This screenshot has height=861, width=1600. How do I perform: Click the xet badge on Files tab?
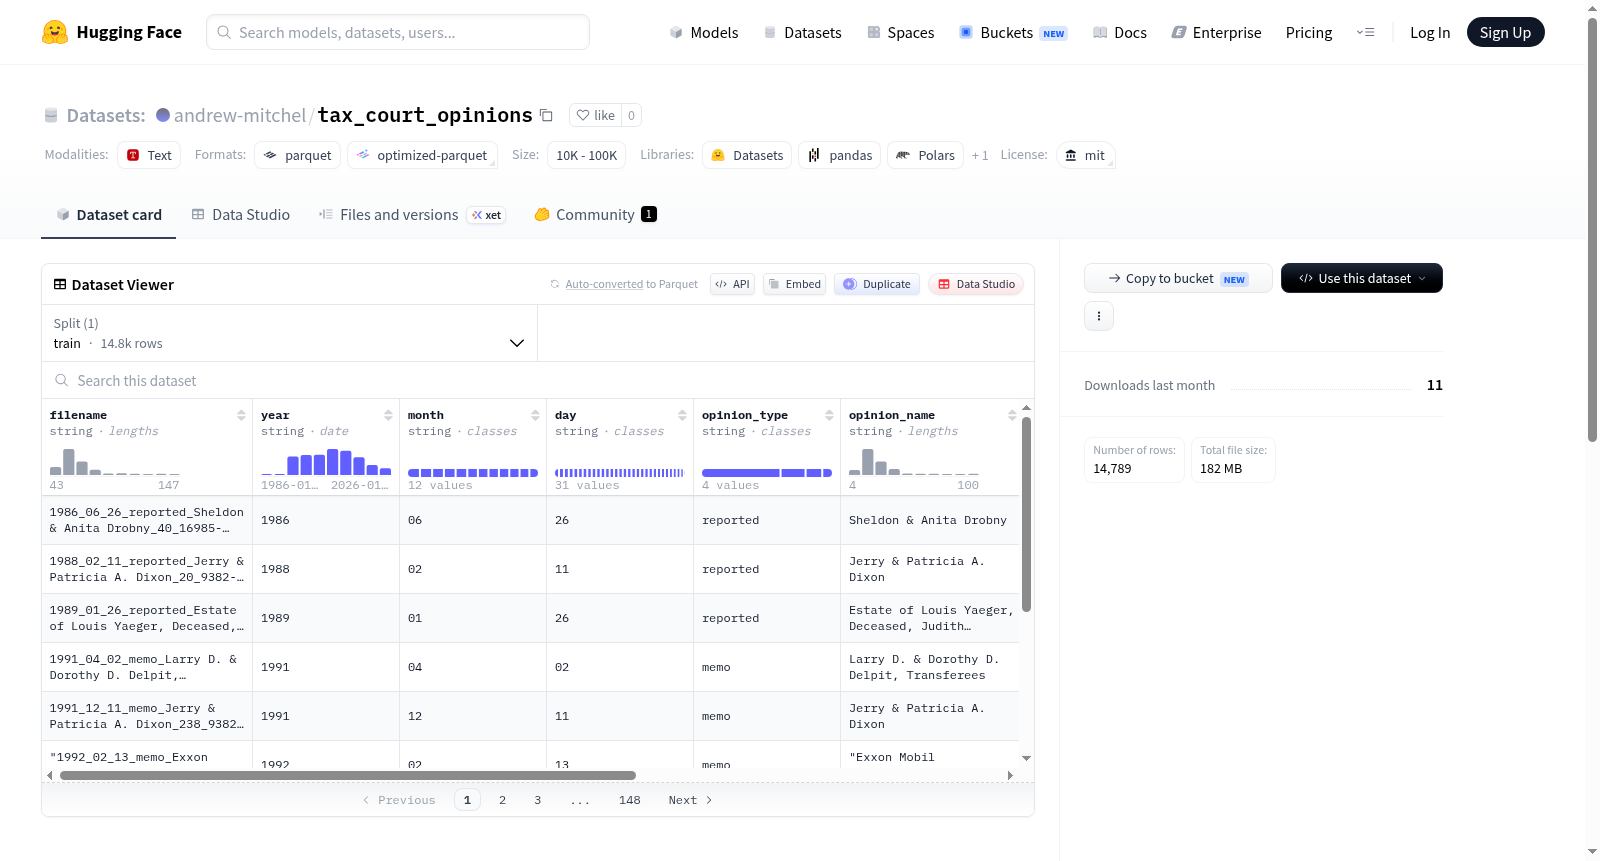pos(487,215)
